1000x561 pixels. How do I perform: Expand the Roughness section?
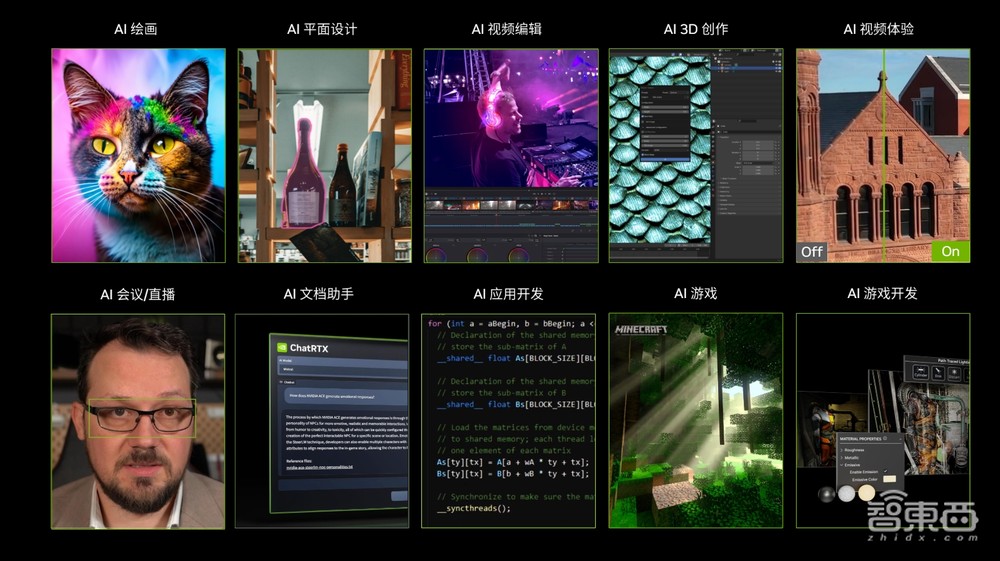pos(853,450)
